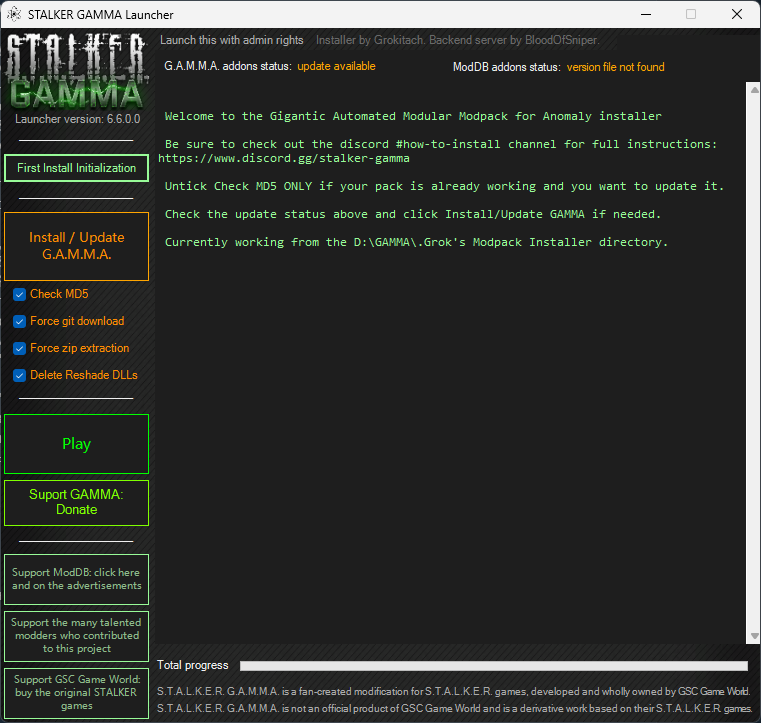Viewport: 761px width, 723px height.
Task: Click Support GSC Game World button
Action: pos(76,693)
